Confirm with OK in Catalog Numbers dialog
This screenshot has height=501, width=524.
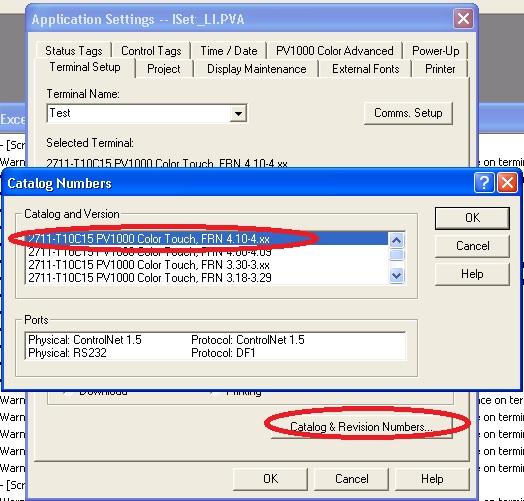[x=472, y=218]
